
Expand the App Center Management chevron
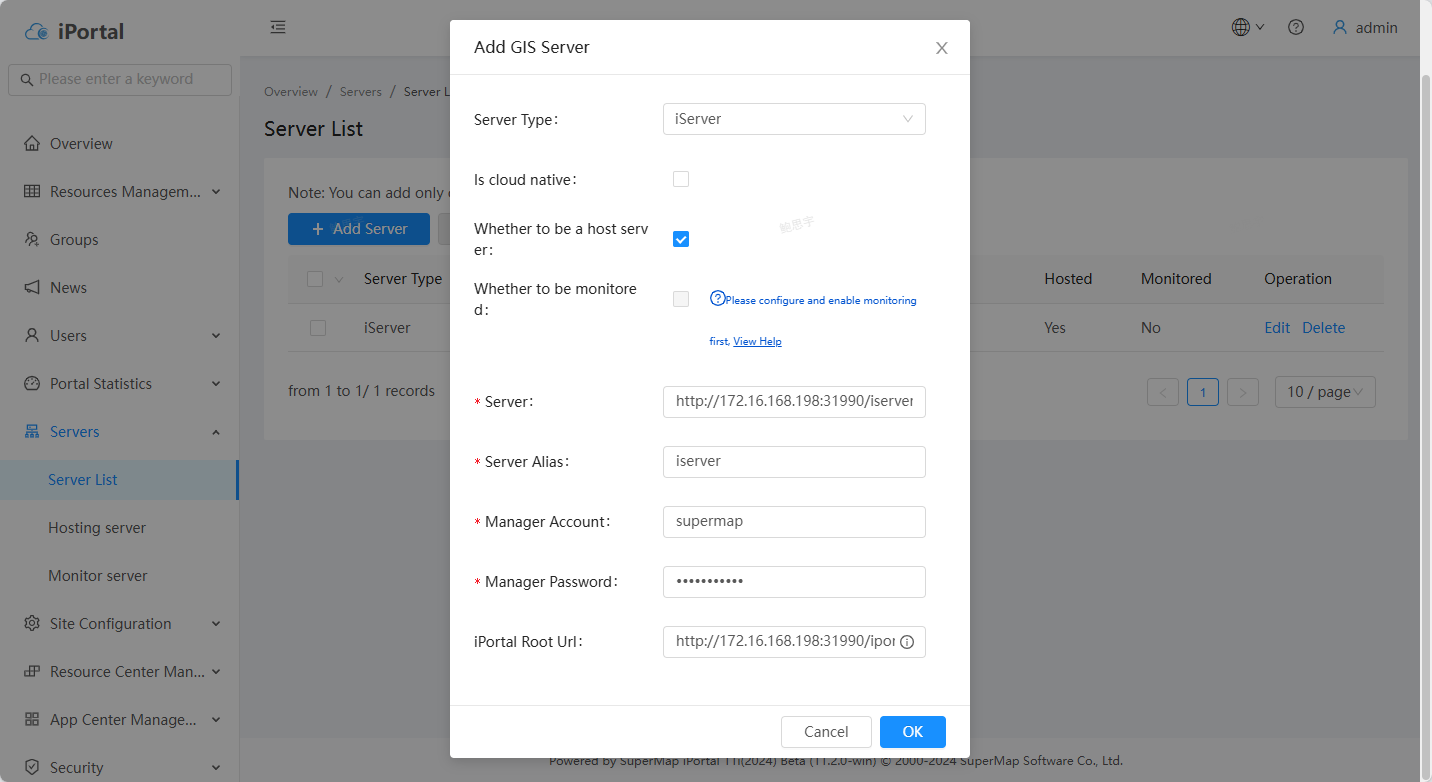click(x=216, y=719)
